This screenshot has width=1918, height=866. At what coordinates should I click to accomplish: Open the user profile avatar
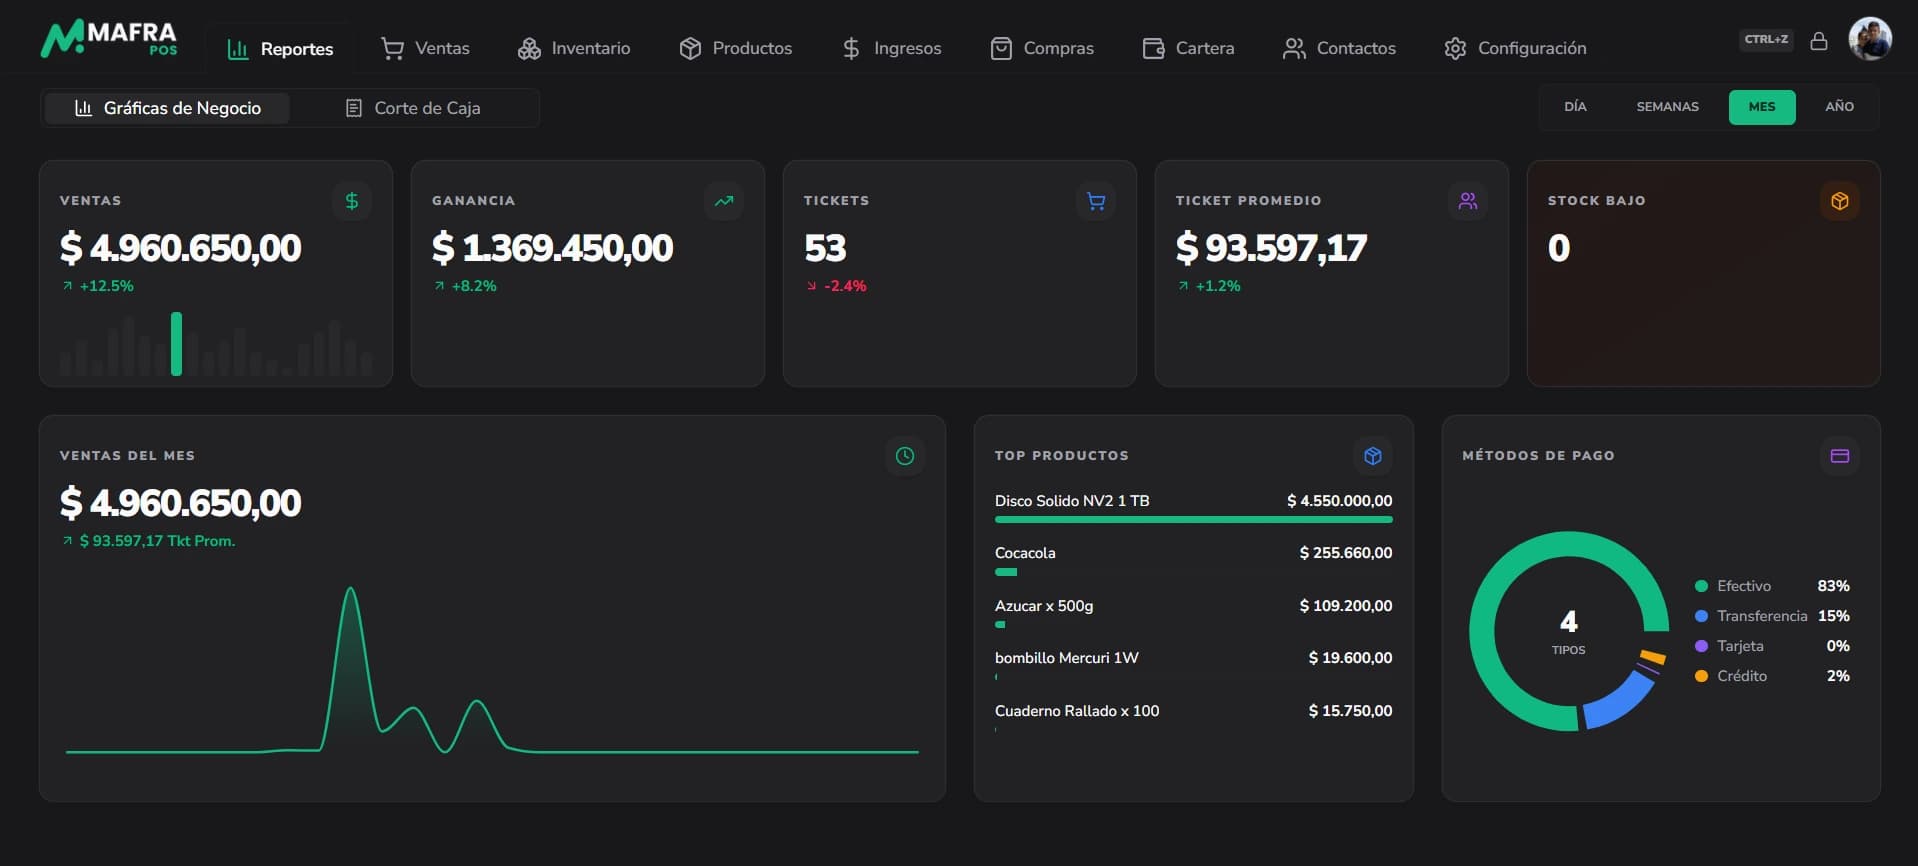1870,39
